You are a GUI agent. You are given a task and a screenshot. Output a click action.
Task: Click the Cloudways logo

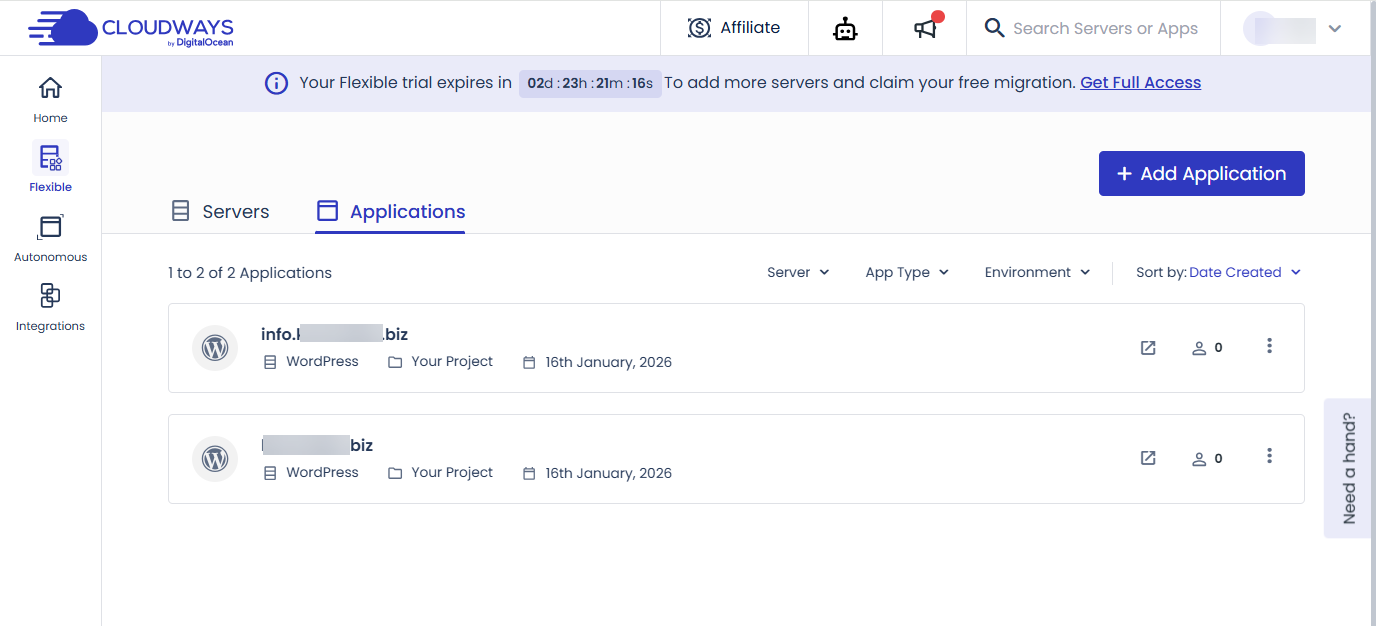(131, 28)
